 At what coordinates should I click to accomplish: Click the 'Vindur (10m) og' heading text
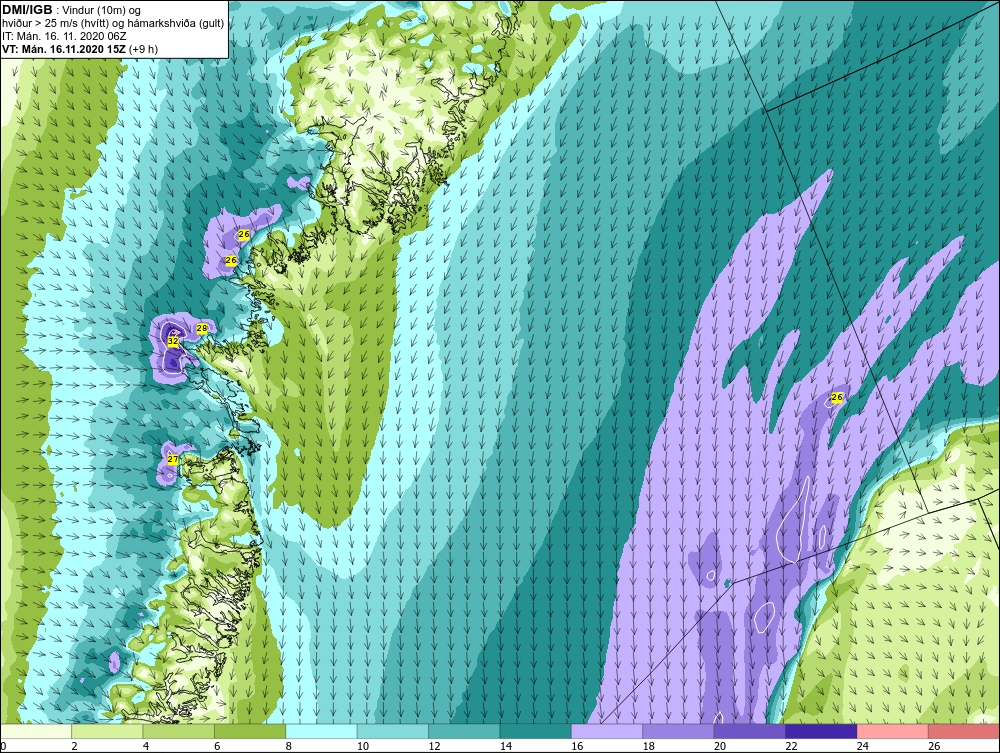click(x=101, y=11)
